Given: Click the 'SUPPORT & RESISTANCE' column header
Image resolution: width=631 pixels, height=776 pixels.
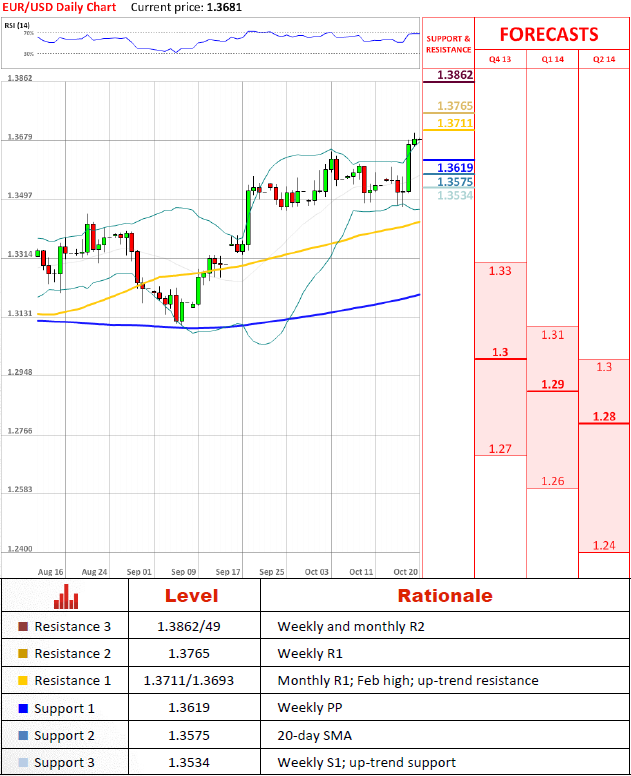Looking at the screenshot, I should (x=448, y=44).
